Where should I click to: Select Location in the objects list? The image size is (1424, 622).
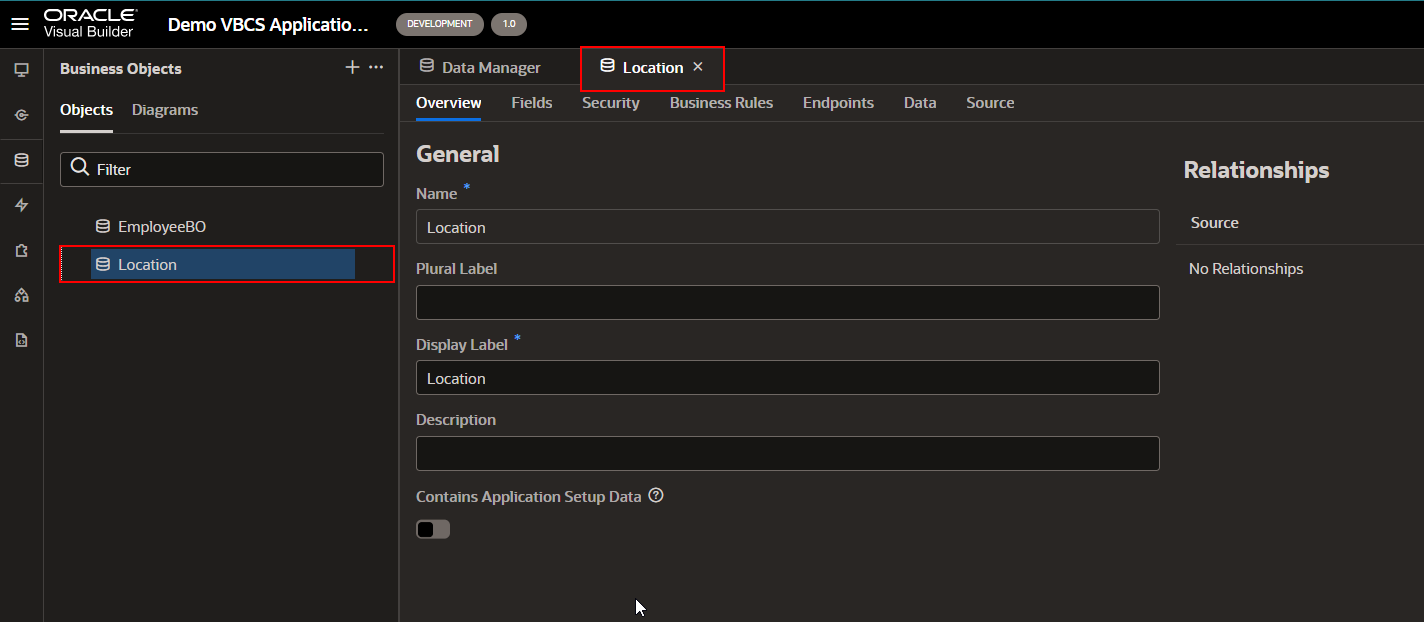pos(222,265)
